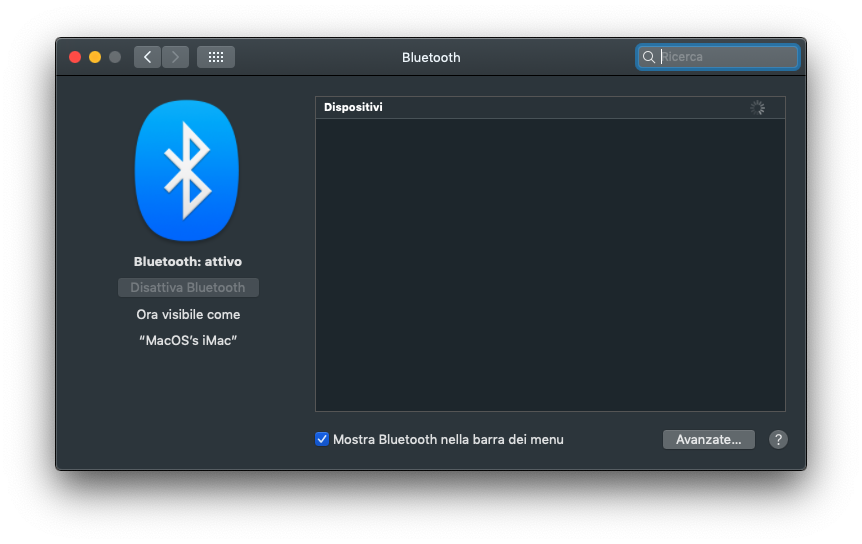The height and width of the screenshot is (544, 862).
Task: Click the "Bluetooth: attivo" status text
Action: pyautogui.click(x=187, y=262)
